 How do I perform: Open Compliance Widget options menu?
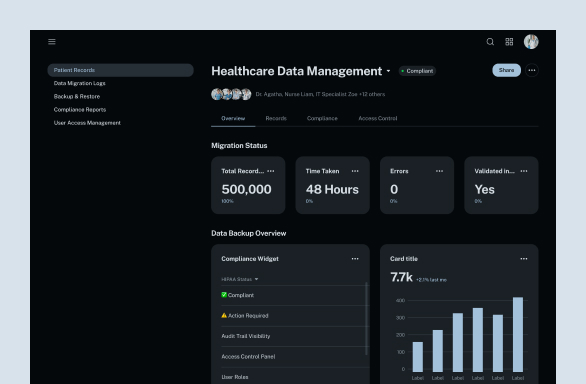355,259
